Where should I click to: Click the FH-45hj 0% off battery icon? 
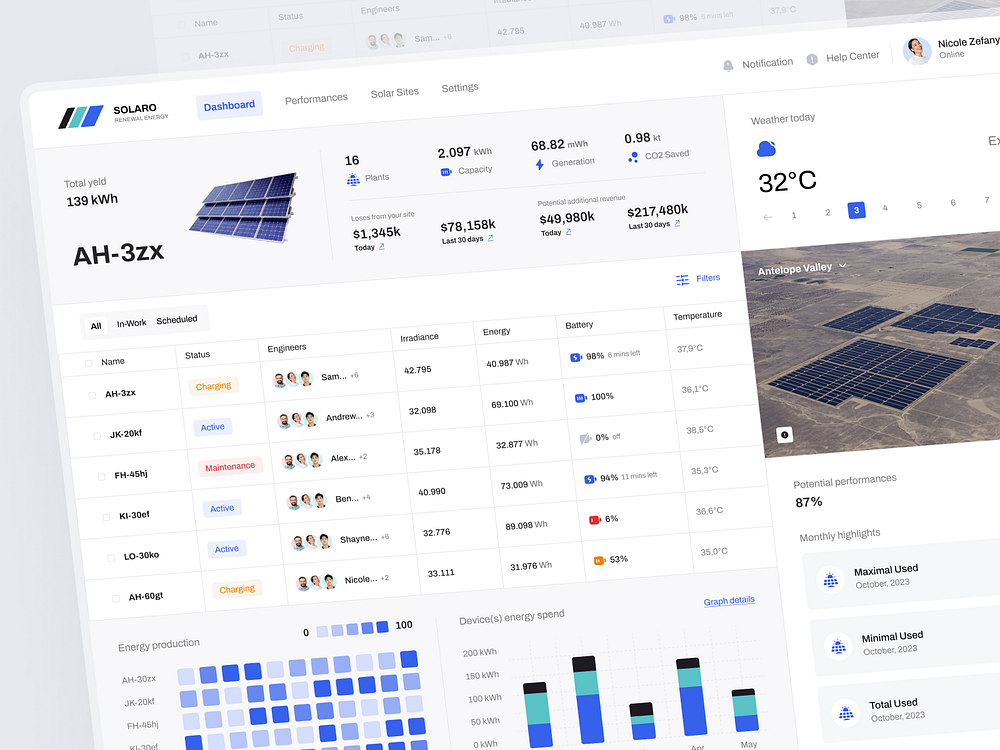[x=585, y=439]
